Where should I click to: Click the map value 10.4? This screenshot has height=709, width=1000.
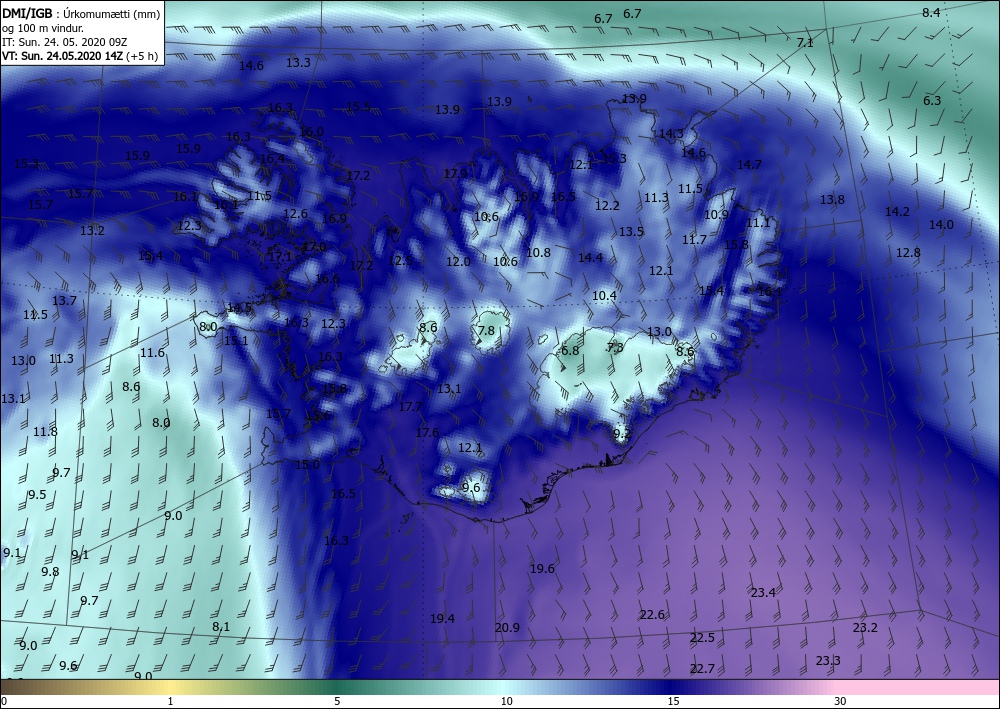[604, 295]
